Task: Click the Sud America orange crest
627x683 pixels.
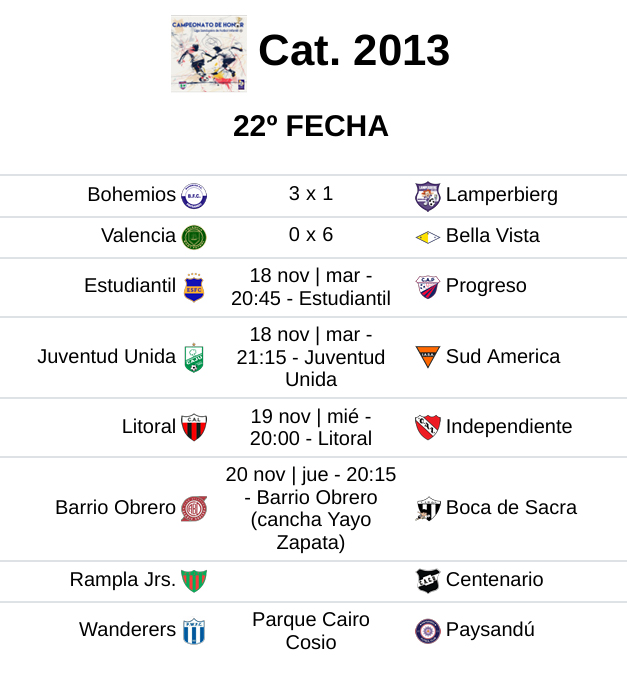Action: [x=428, y=357]
